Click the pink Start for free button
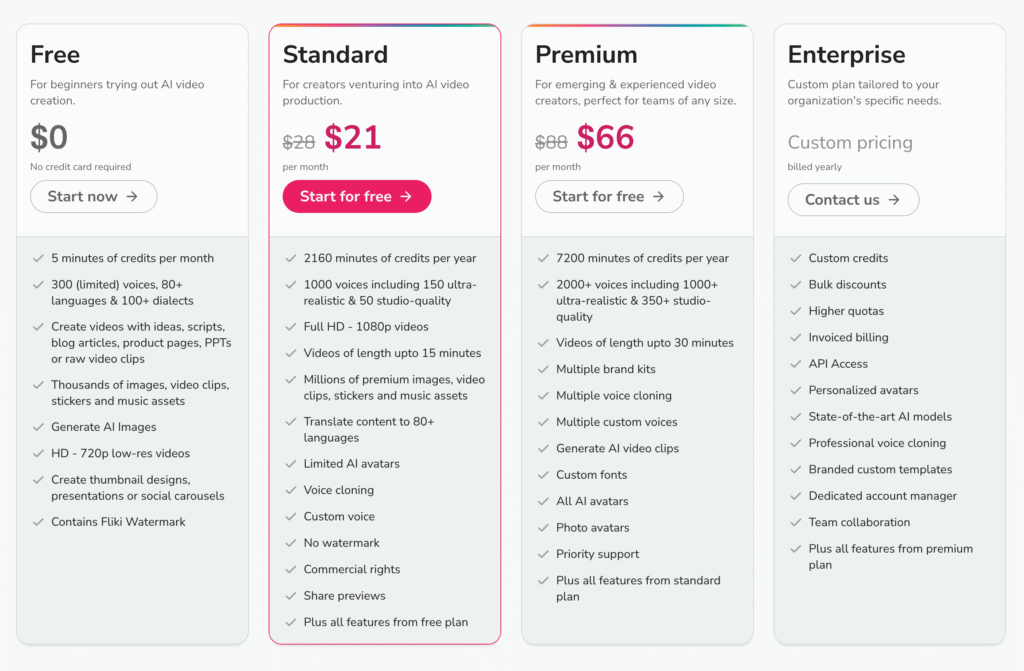1024x671 pixels. pos(357,197)
